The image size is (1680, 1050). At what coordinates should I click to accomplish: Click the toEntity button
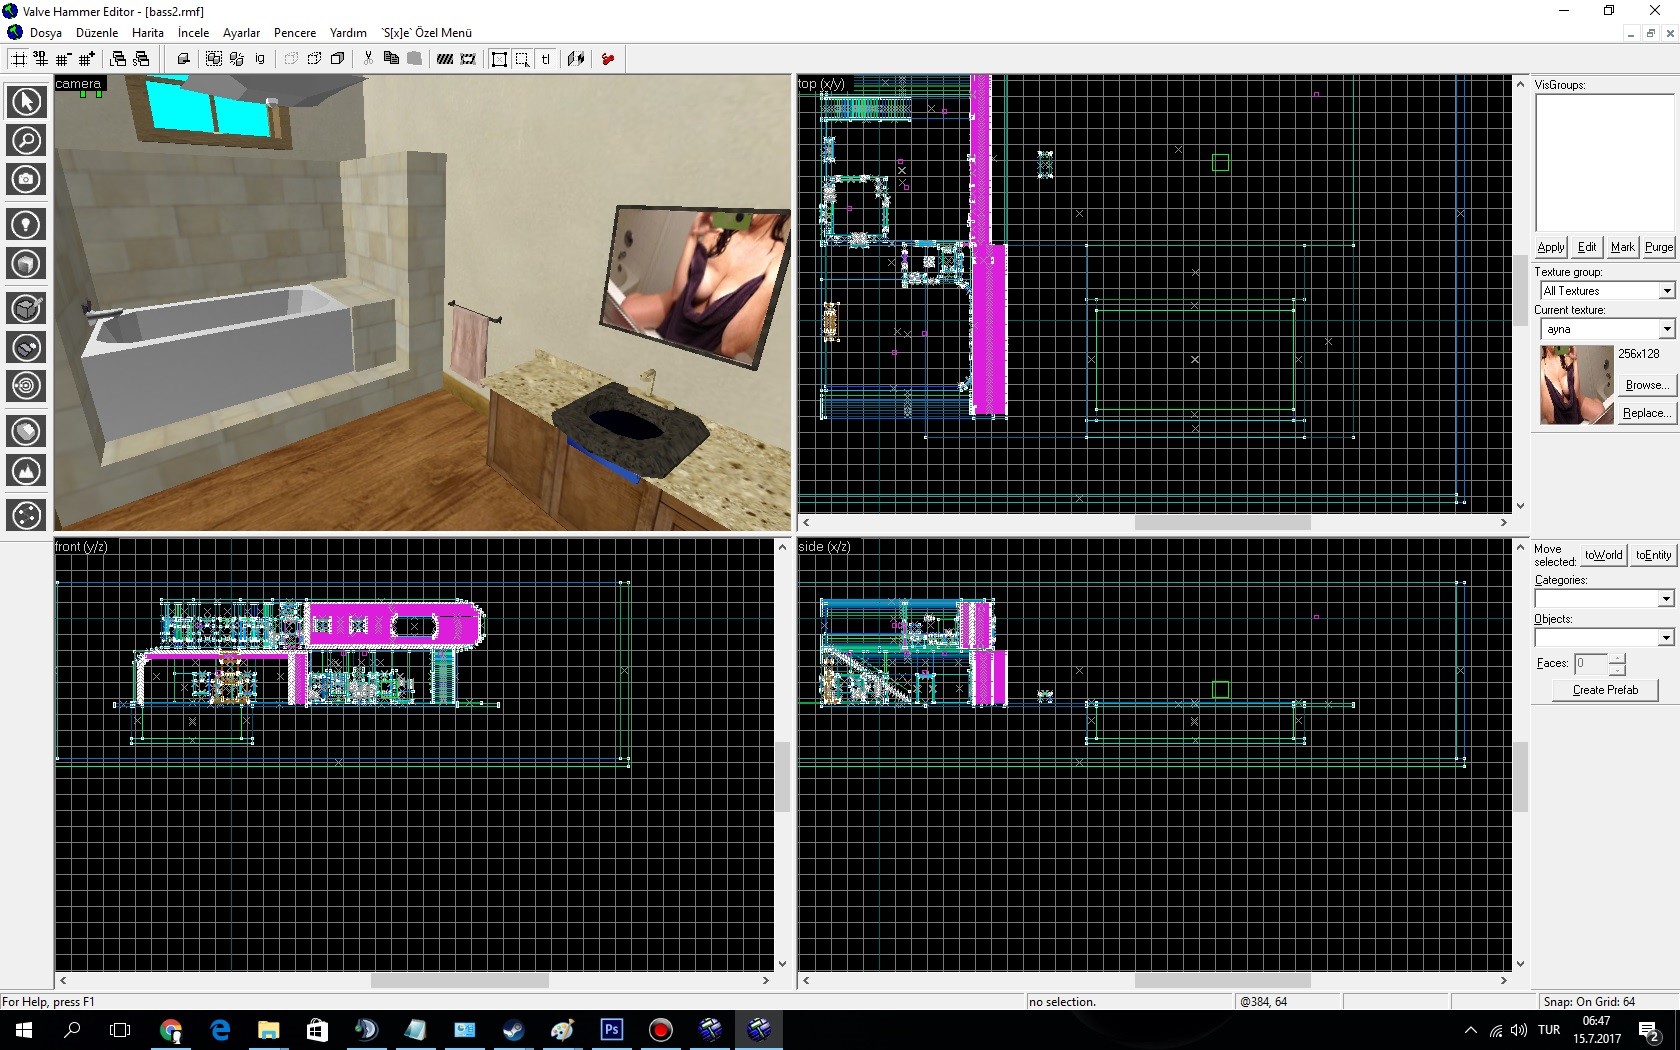(1653, 555)
